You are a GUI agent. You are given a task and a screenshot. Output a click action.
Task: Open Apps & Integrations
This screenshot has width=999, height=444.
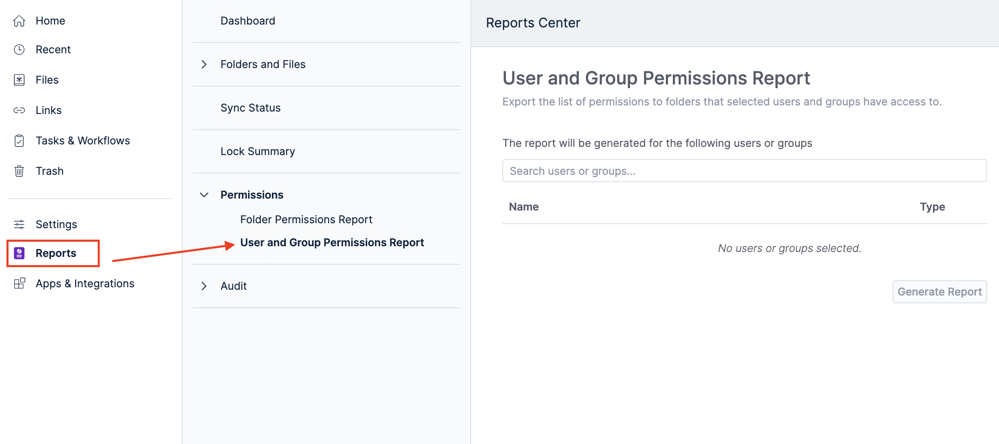(x=85, y=283)
